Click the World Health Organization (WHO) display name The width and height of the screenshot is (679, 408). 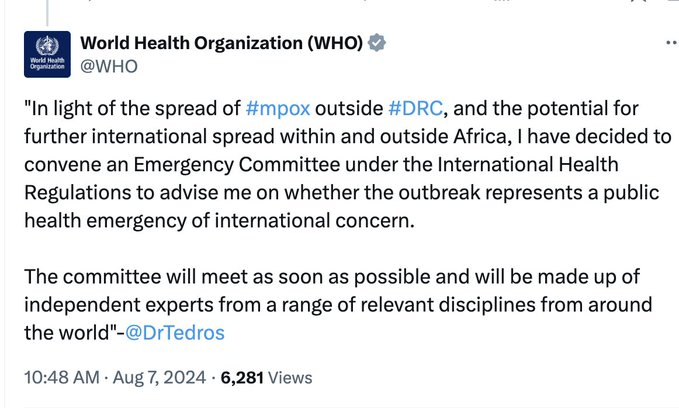coord(221,43)
